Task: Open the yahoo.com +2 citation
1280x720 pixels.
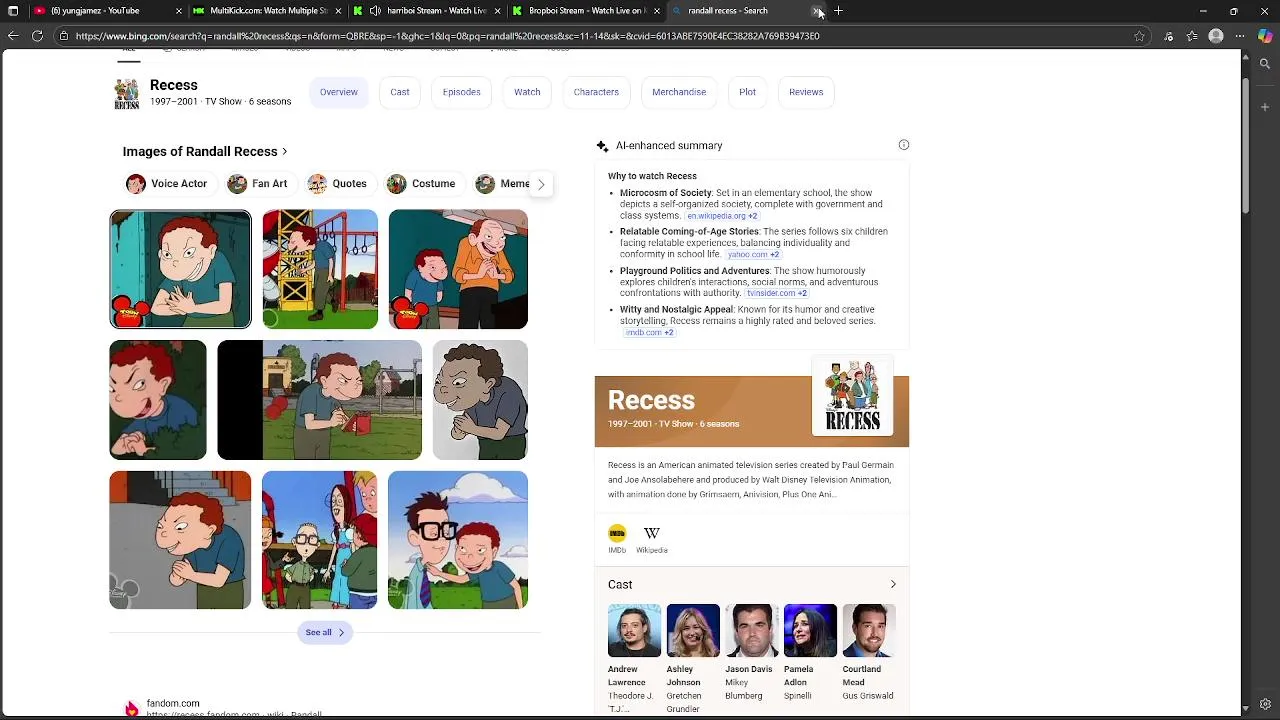Action: point(753,255)
